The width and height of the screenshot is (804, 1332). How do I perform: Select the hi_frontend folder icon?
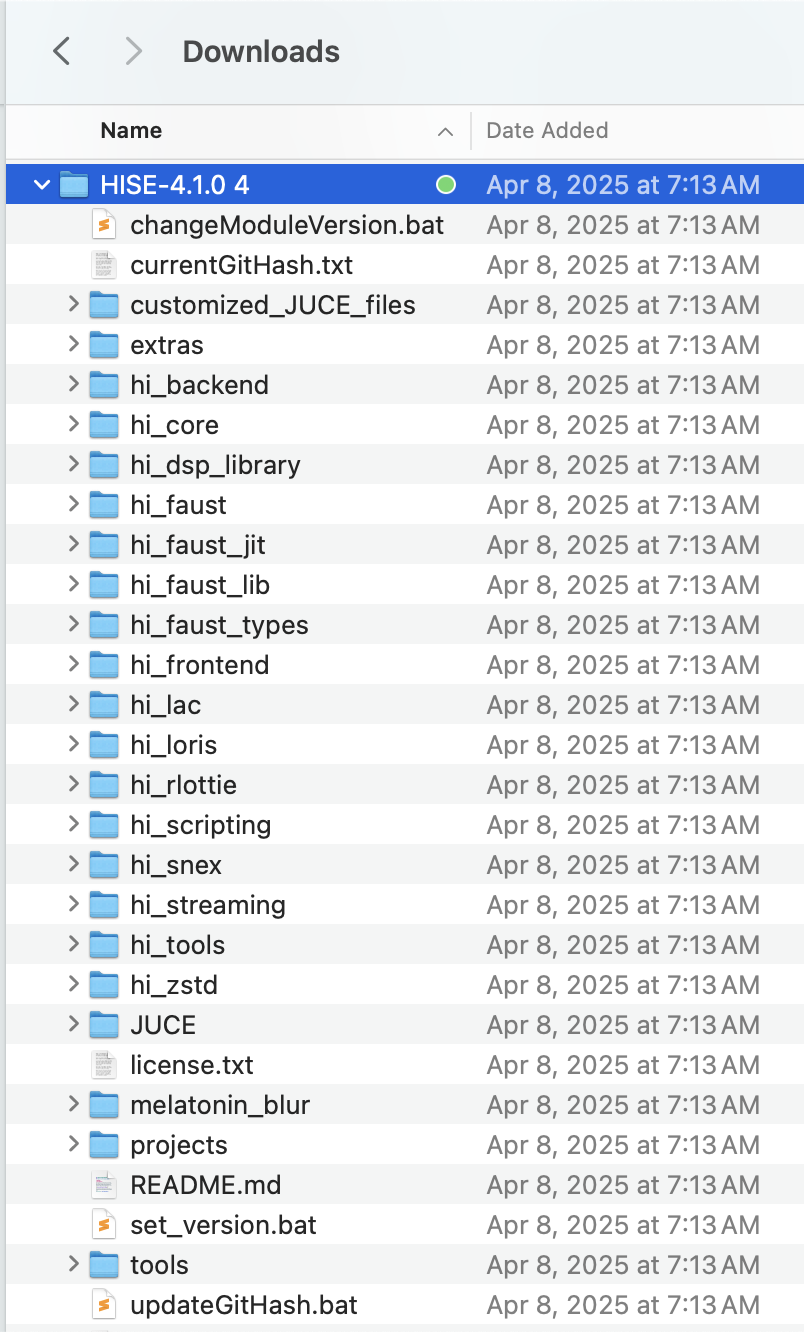tap(104, 665)
